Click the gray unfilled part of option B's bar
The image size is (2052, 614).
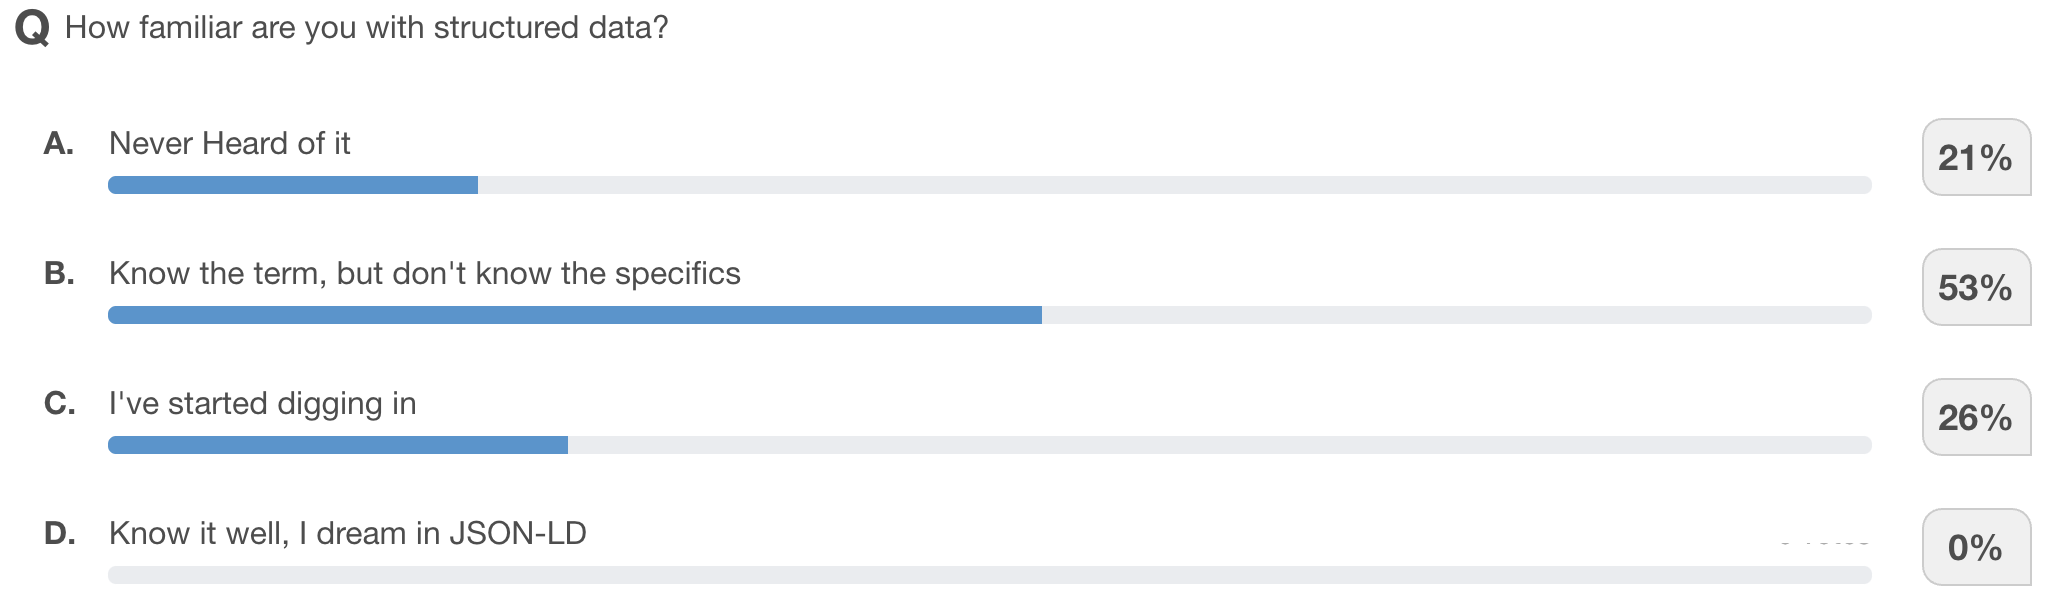click(1456, 315)
